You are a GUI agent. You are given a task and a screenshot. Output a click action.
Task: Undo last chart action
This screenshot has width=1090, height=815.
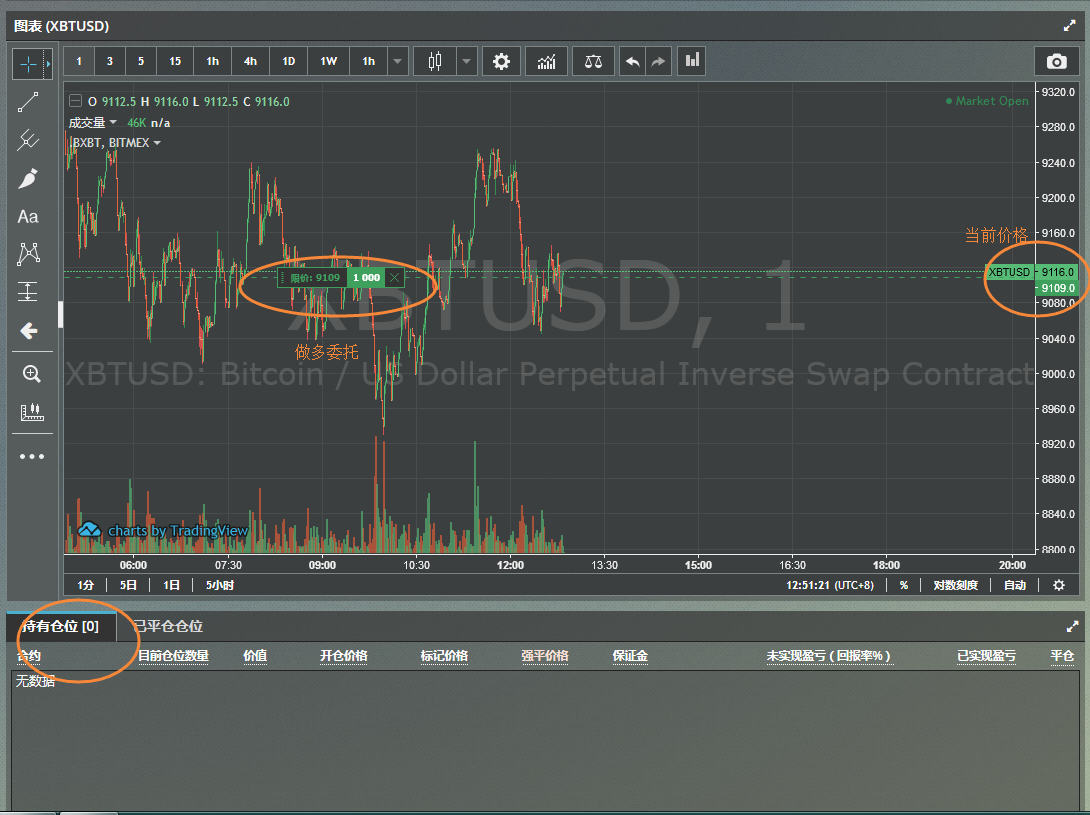point(633,61)
